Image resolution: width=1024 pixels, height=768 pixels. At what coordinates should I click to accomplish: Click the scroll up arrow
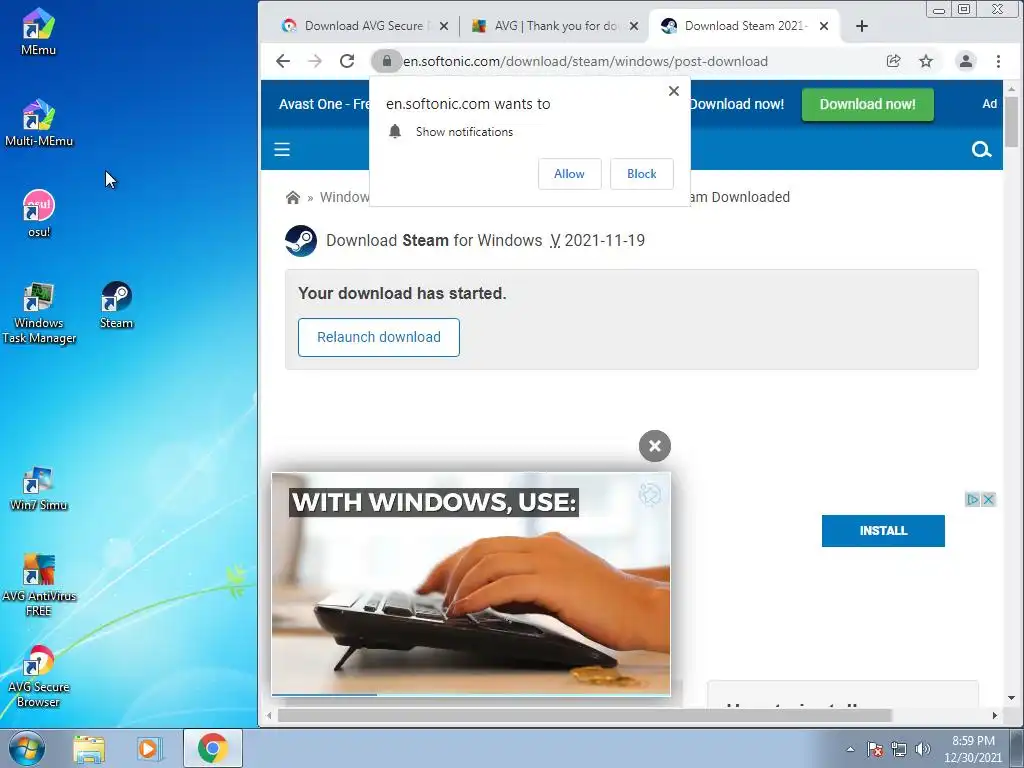[1011, 88]
